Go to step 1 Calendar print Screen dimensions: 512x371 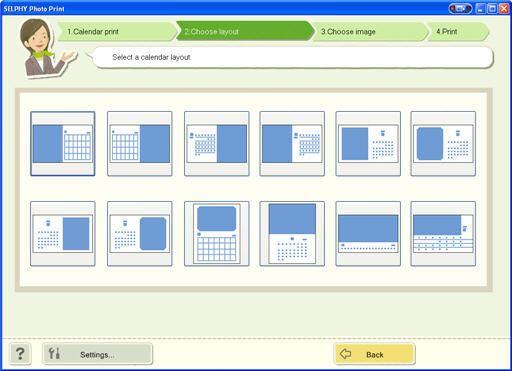(x=117, y=32)
